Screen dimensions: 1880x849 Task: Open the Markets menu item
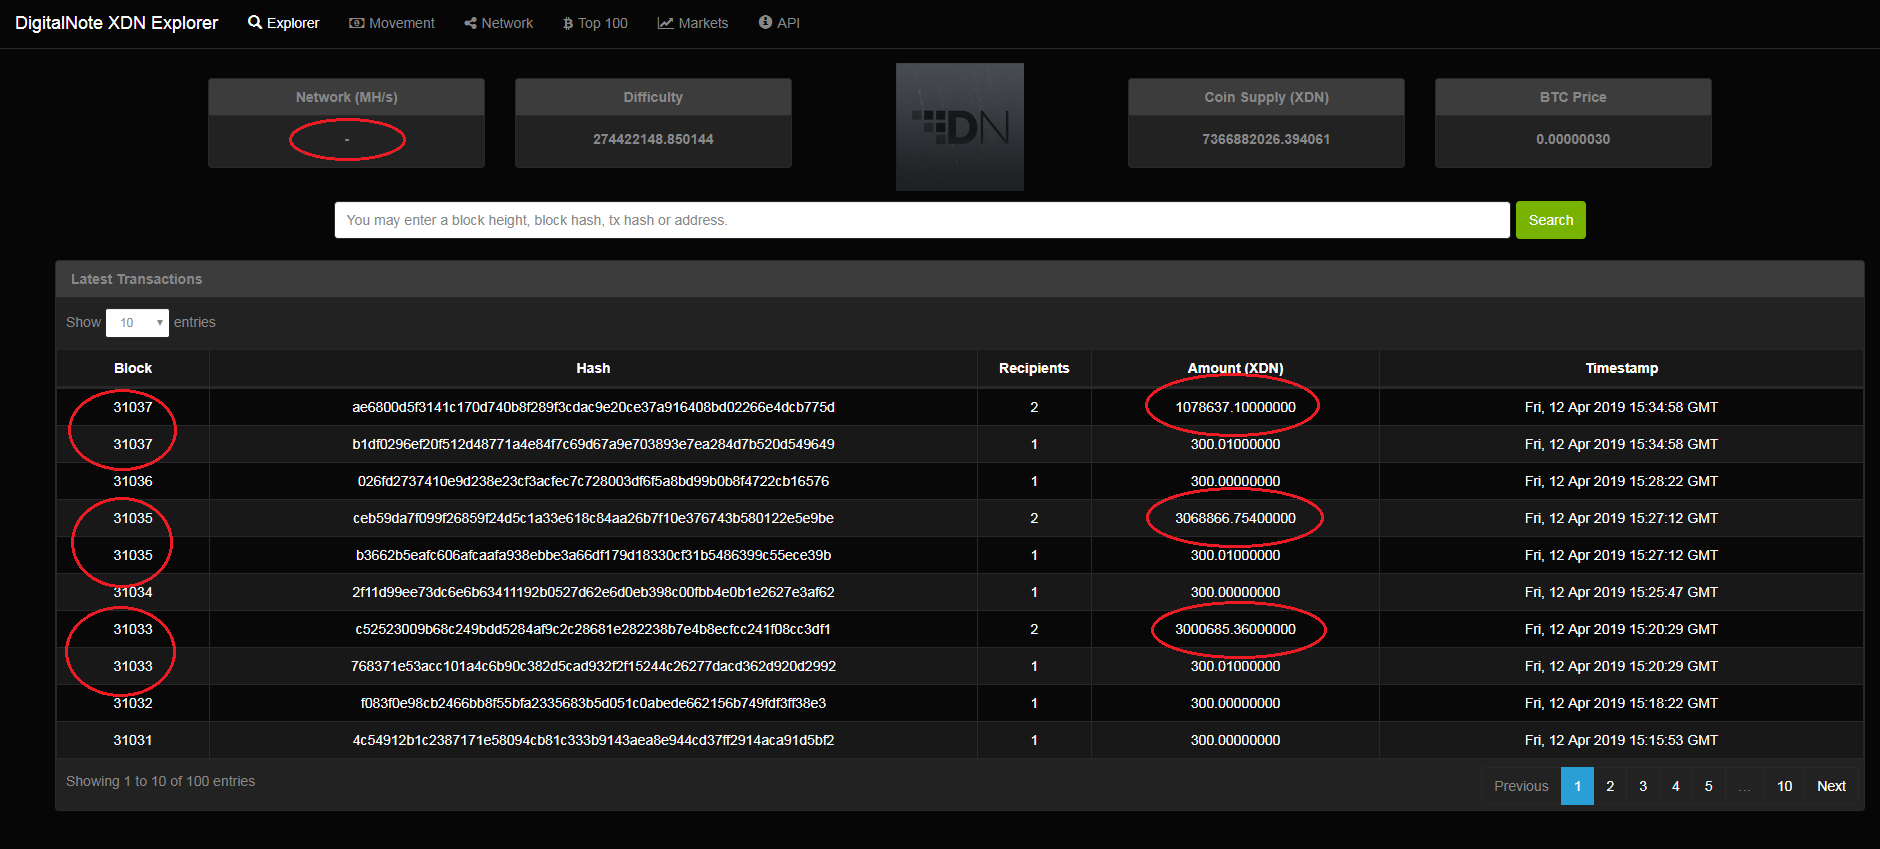pos(693,23)
